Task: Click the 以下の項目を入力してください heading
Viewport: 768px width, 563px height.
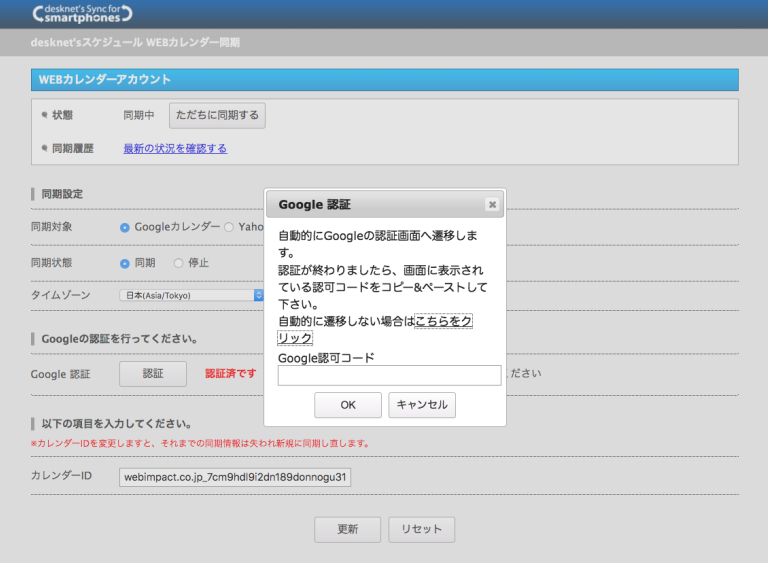Action: coord(117,424)
